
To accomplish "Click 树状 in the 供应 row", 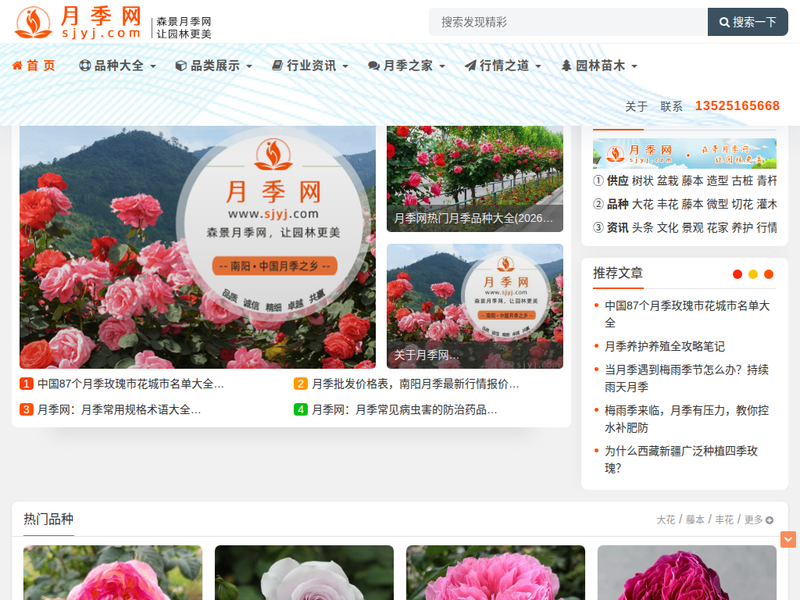I will (642, 181).
